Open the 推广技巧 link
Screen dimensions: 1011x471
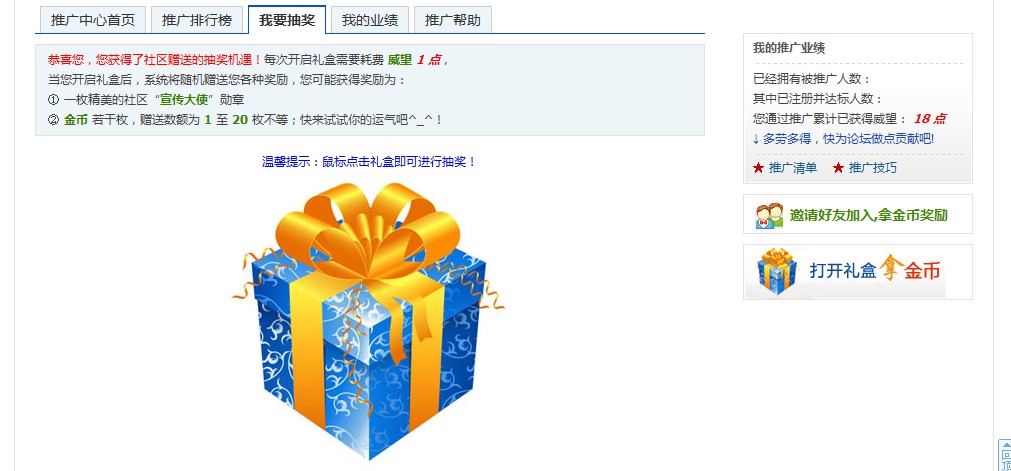click(872, 168)
